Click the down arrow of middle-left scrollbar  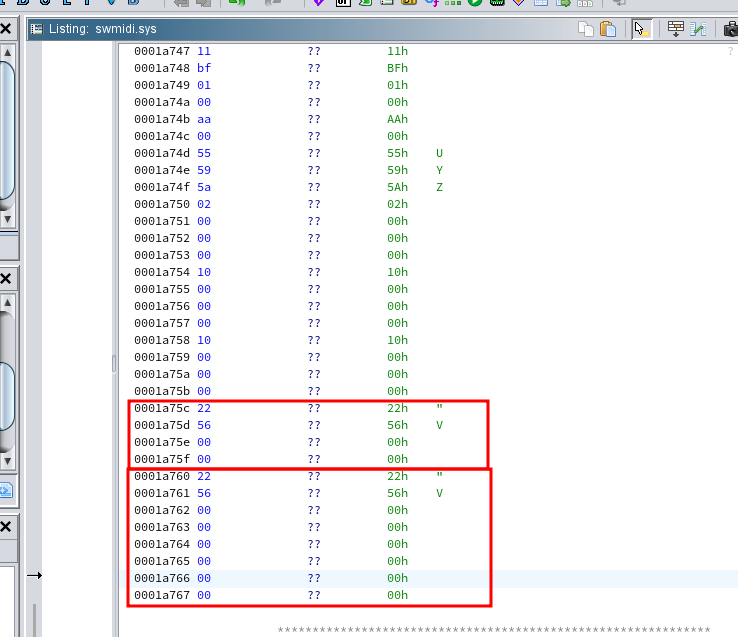pos(6,462)
